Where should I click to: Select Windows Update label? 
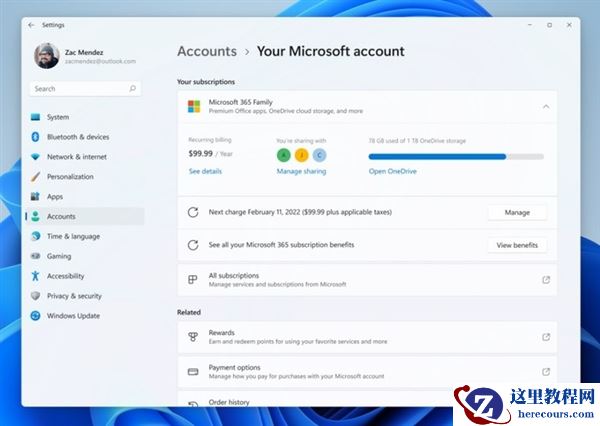[x=73, y=316]
